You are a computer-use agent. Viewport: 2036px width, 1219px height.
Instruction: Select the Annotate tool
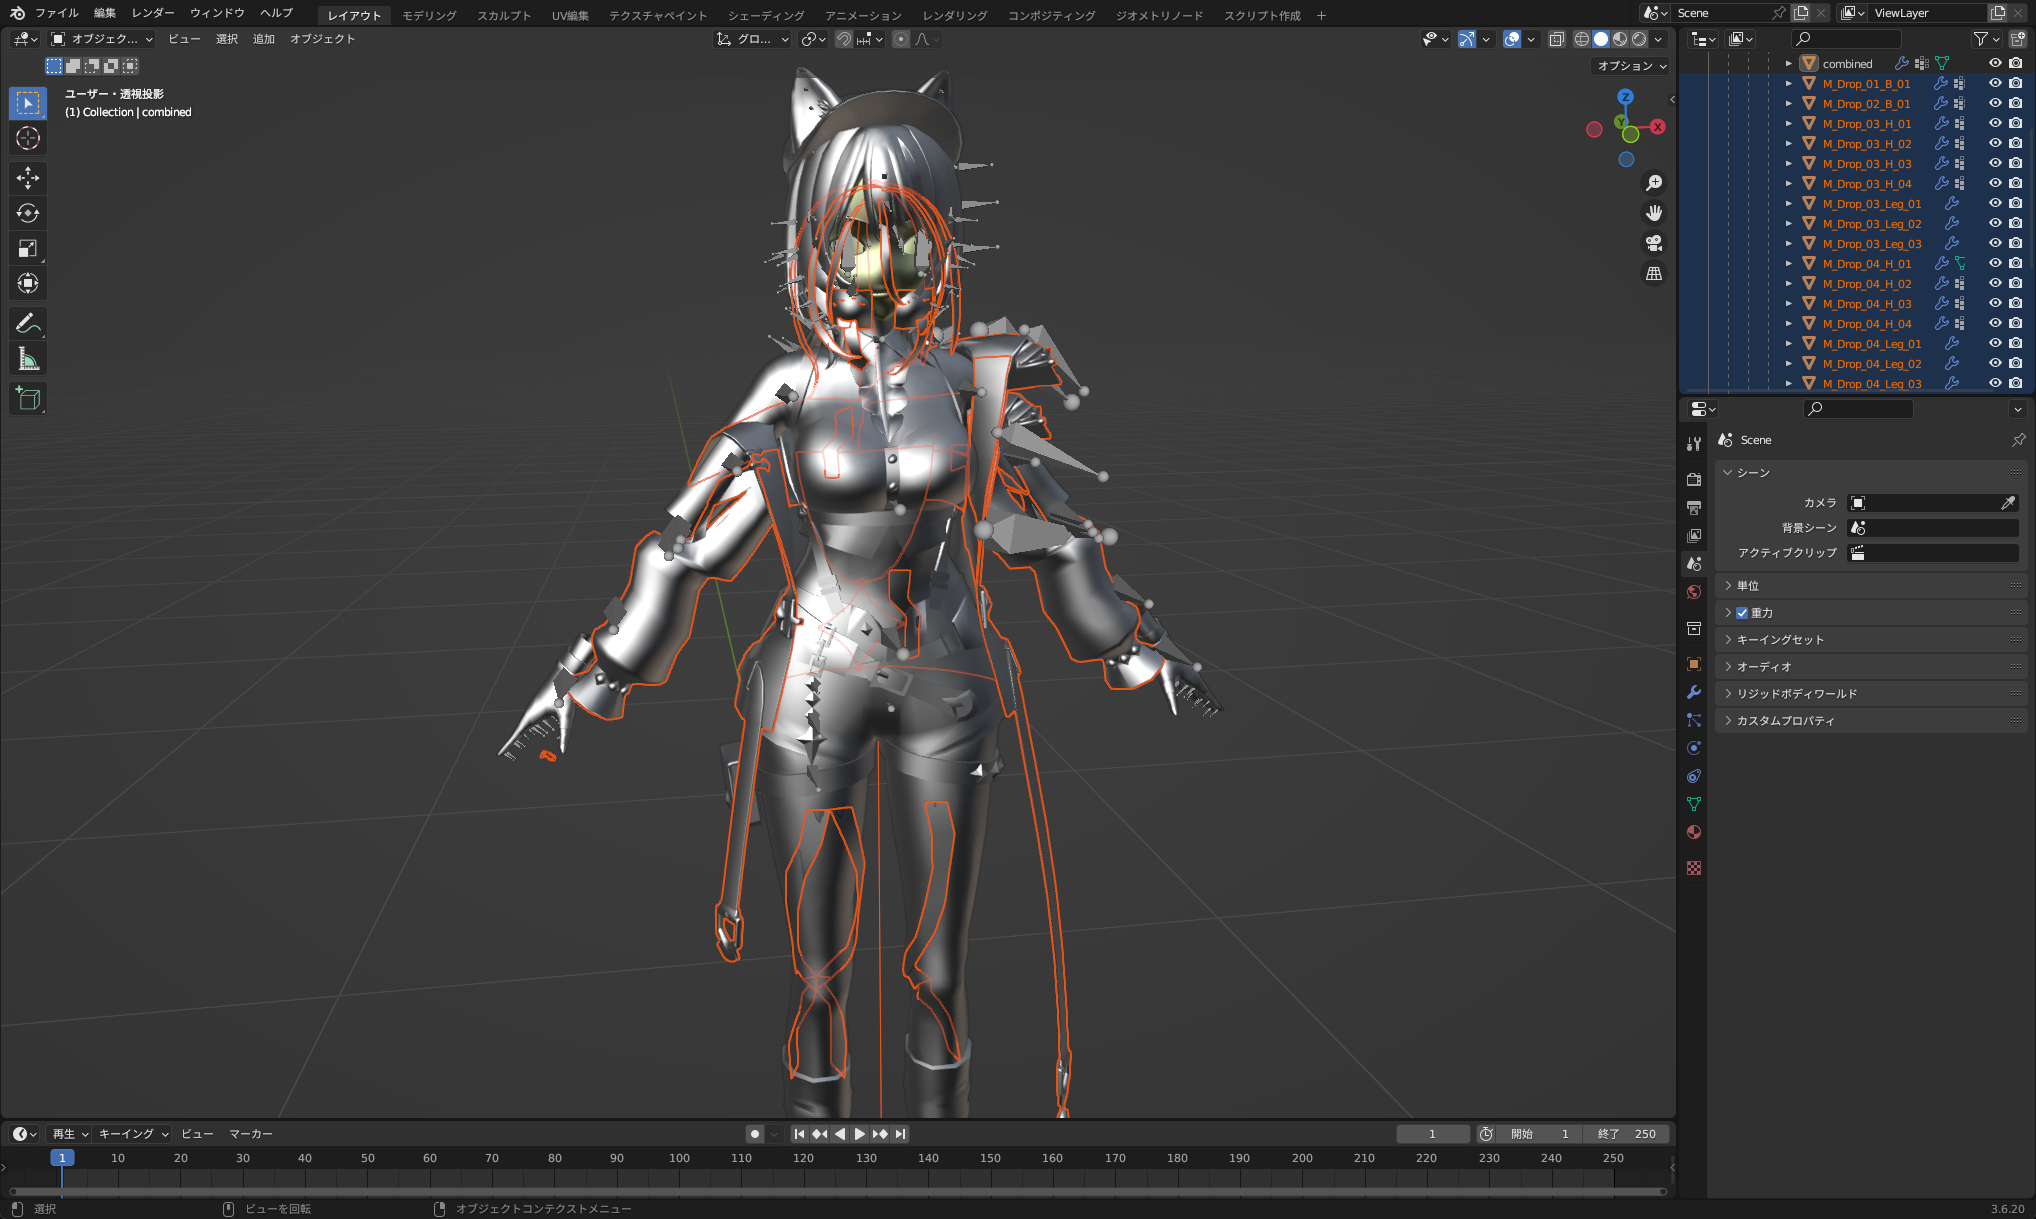28,323
